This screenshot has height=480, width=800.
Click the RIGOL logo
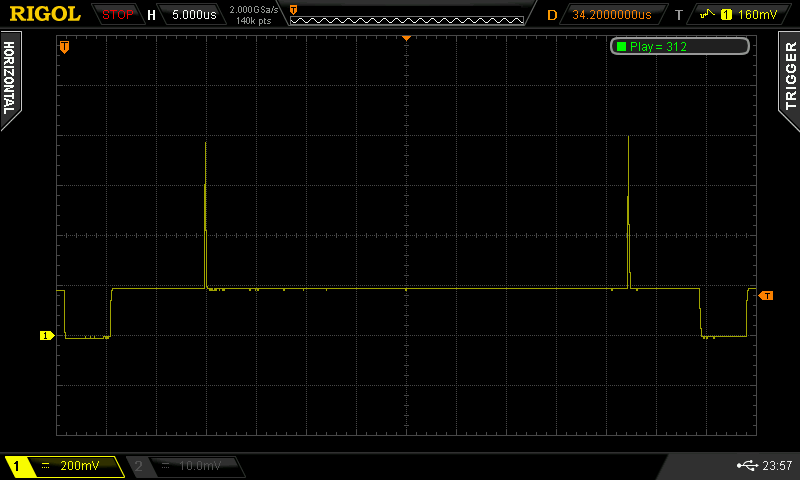pos(45,14)
